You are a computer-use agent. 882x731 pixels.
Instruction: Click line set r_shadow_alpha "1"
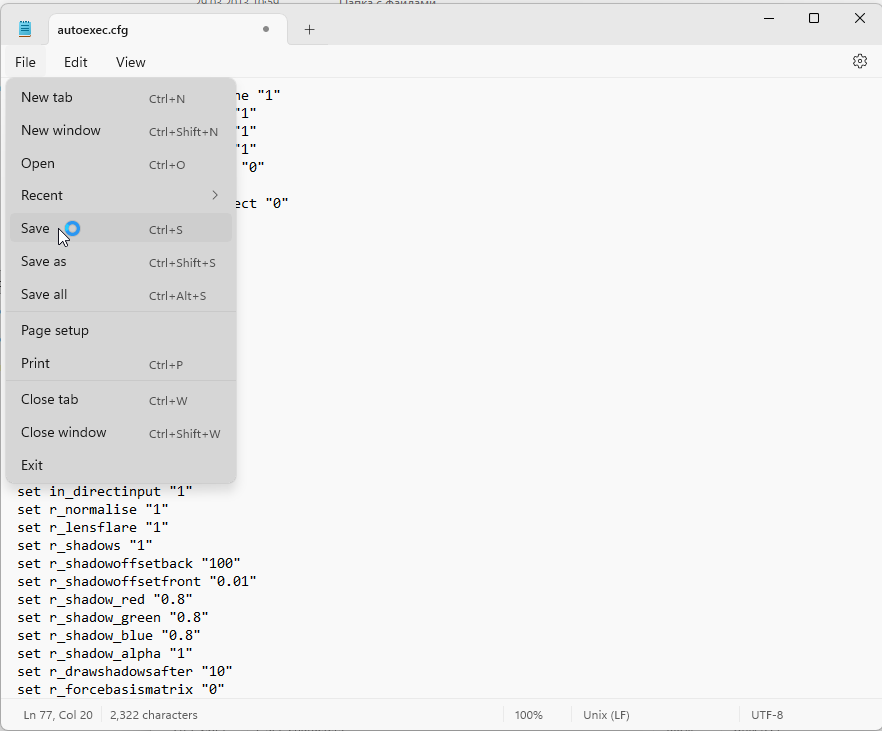[105, 653]
